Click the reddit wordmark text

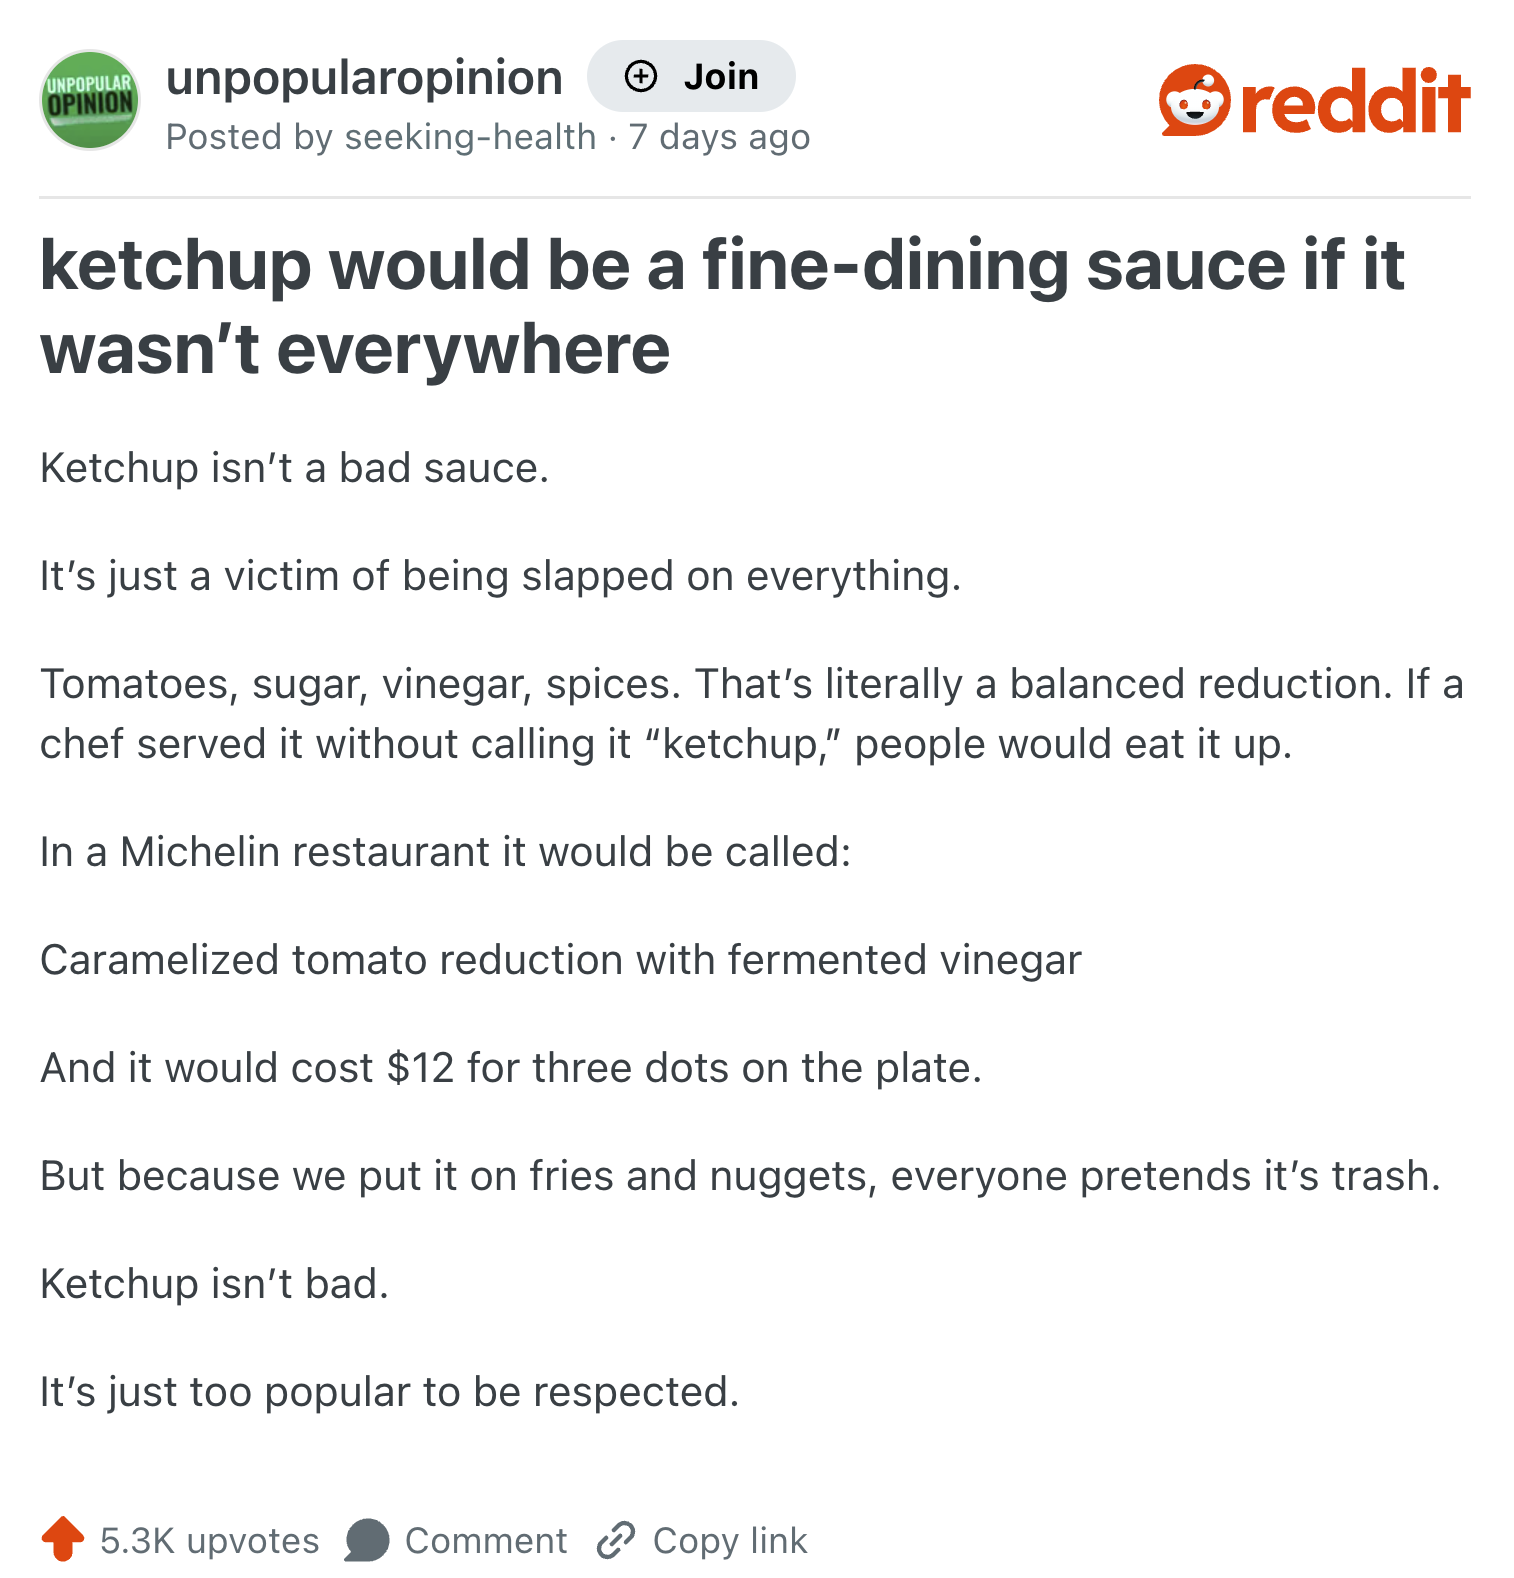pos(1355,100)
